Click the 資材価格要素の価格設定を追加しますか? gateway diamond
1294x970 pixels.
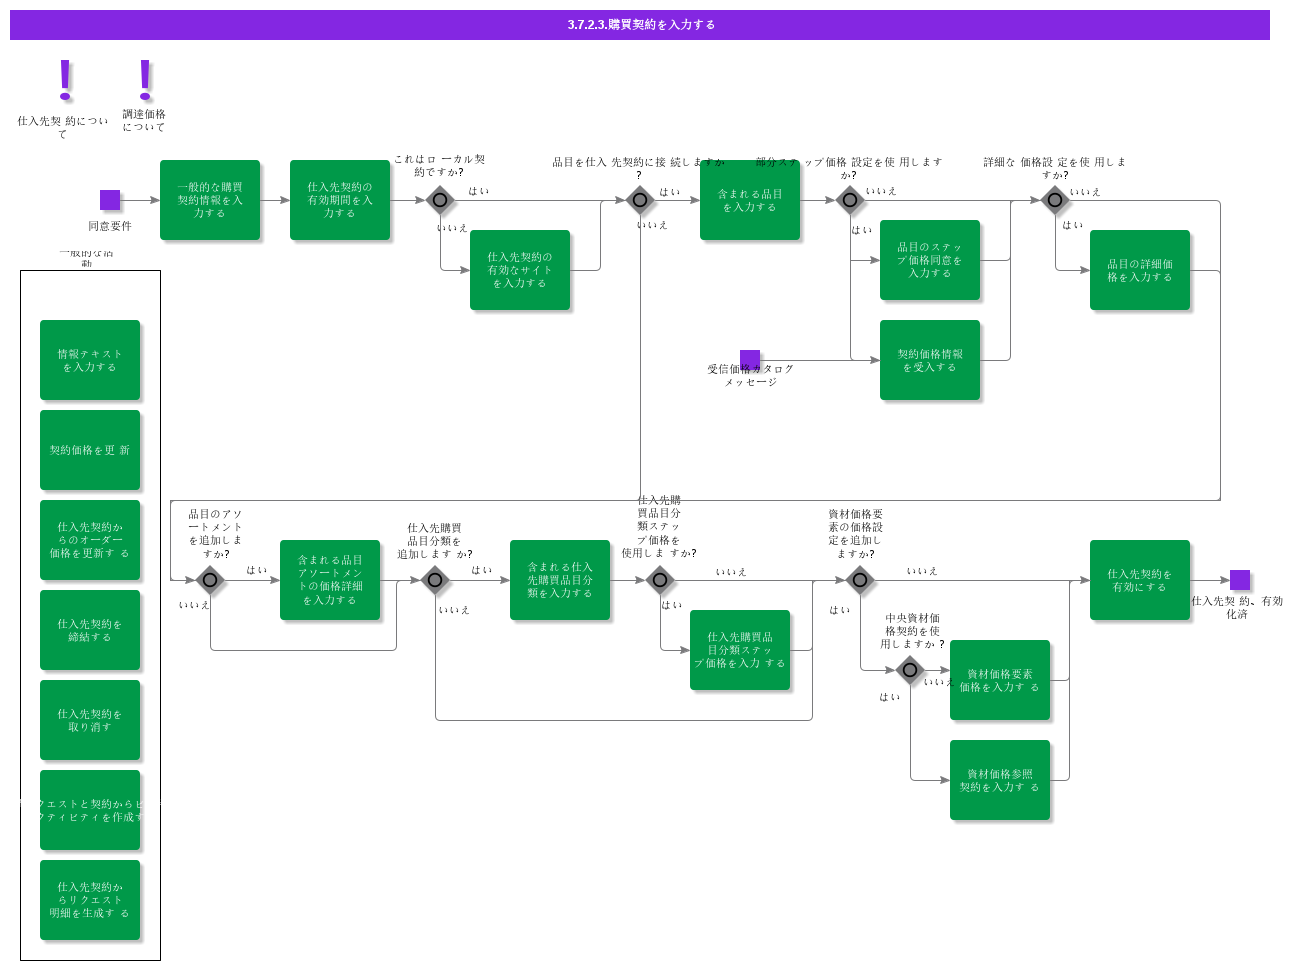pos(860,580)
